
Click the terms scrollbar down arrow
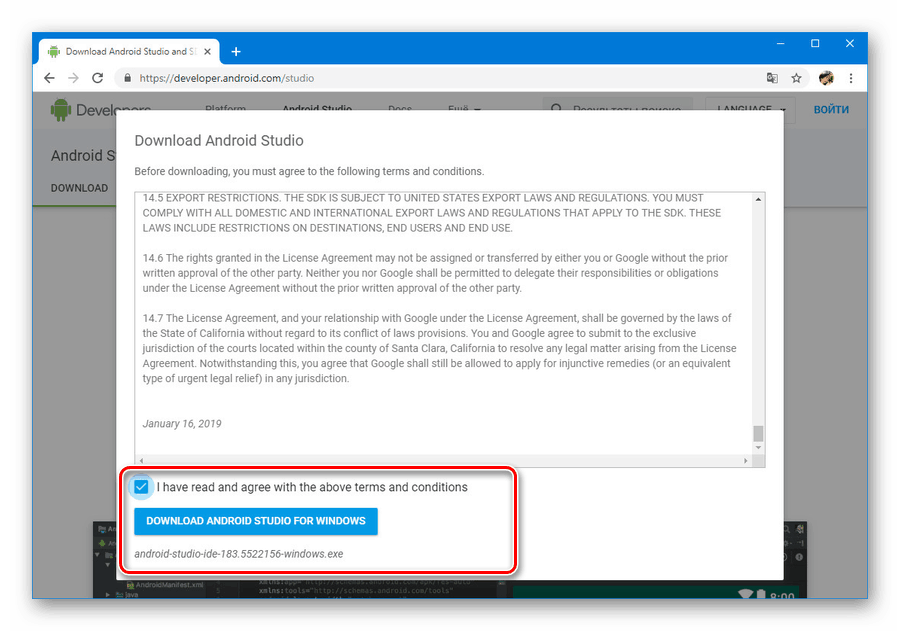tap(758, 447)
